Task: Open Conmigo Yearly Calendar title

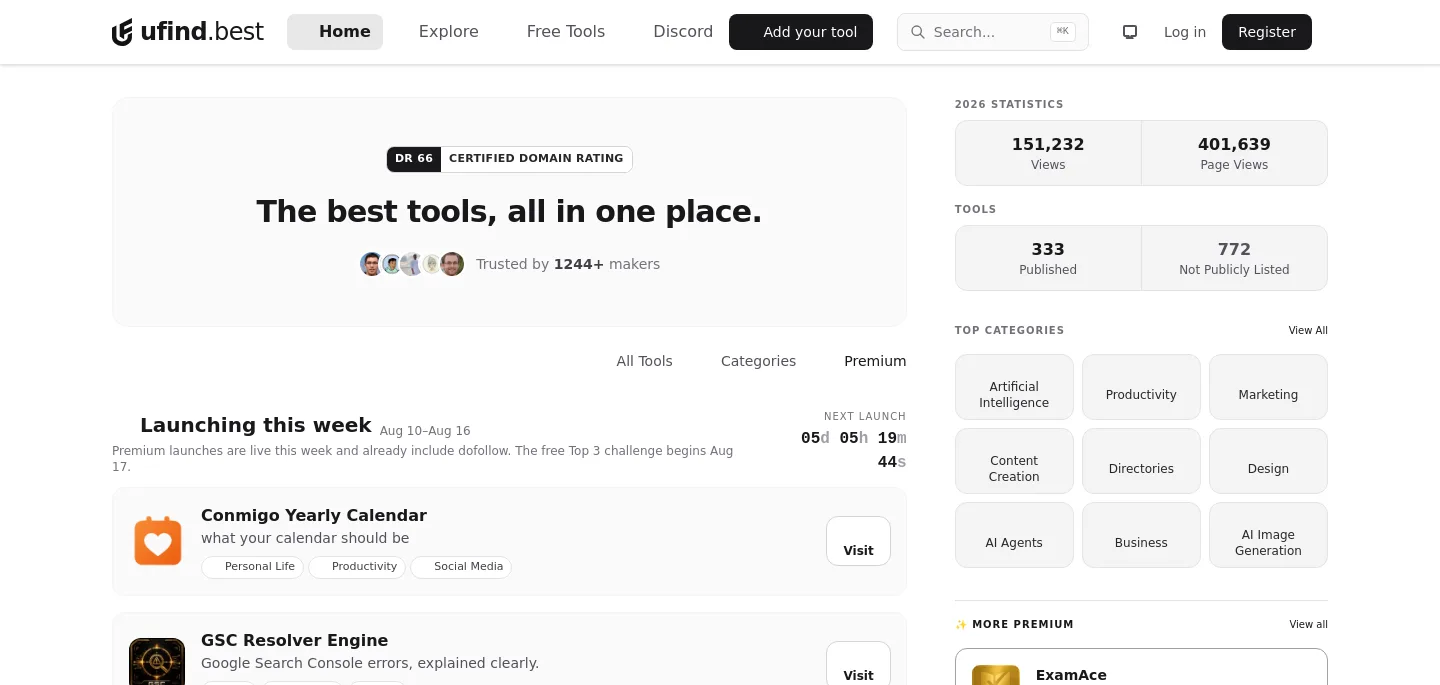Action: tap(314, 516)
